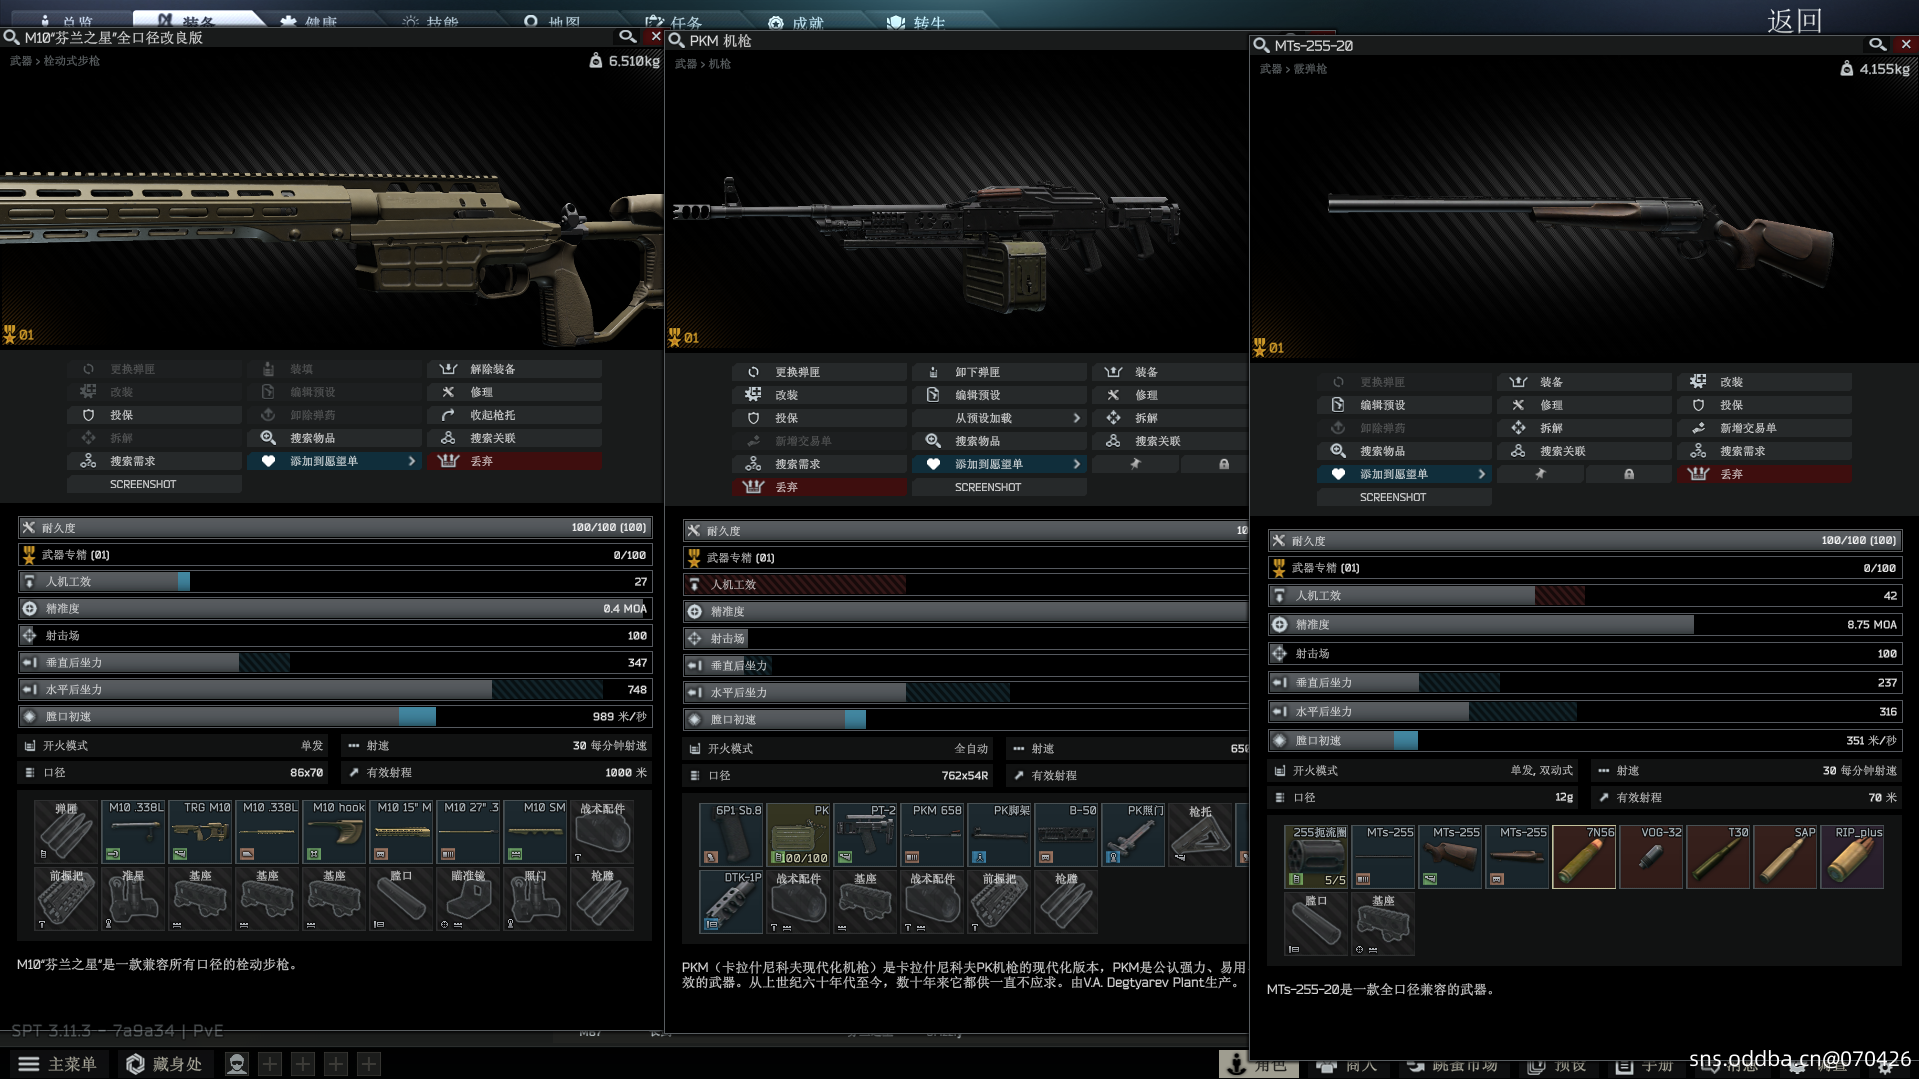Click 解除装备 in M10 window
The height and width of the screenshot is (1079, 1919).
coord(514,369)
